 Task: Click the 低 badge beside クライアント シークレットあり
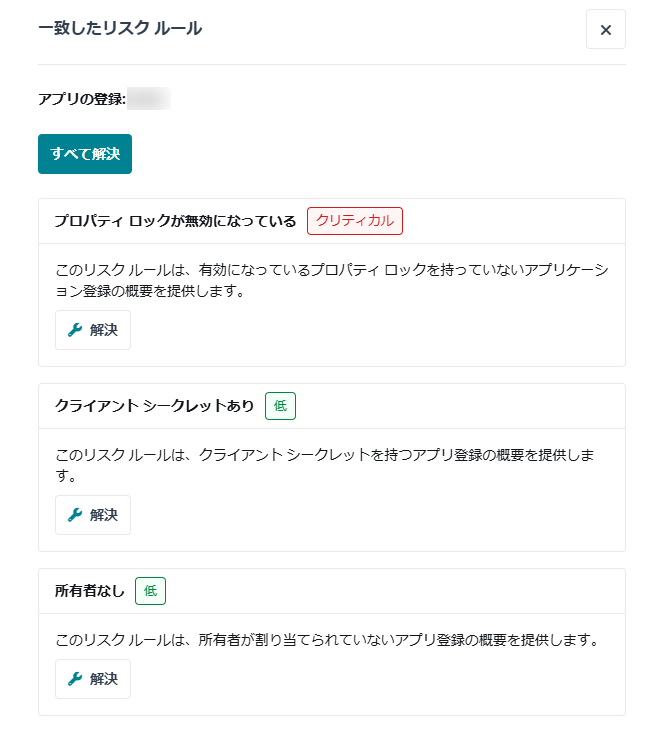(x=280, y=406)
